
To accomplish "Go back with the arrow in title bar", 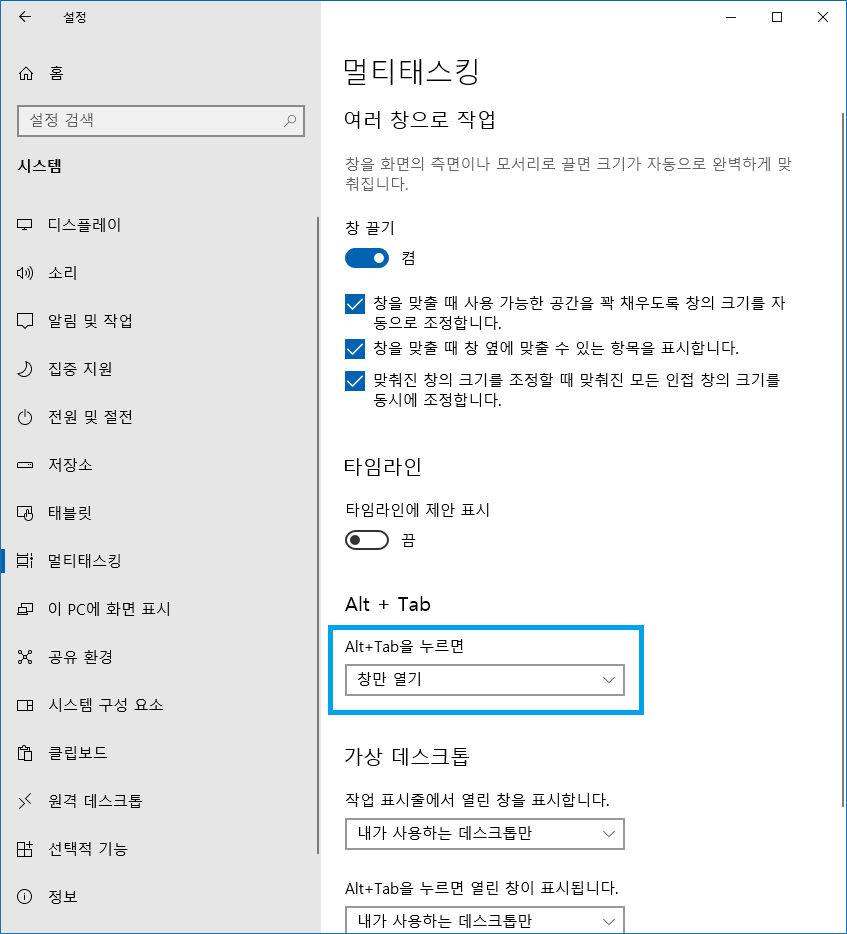I will click(x=24, y=17).
